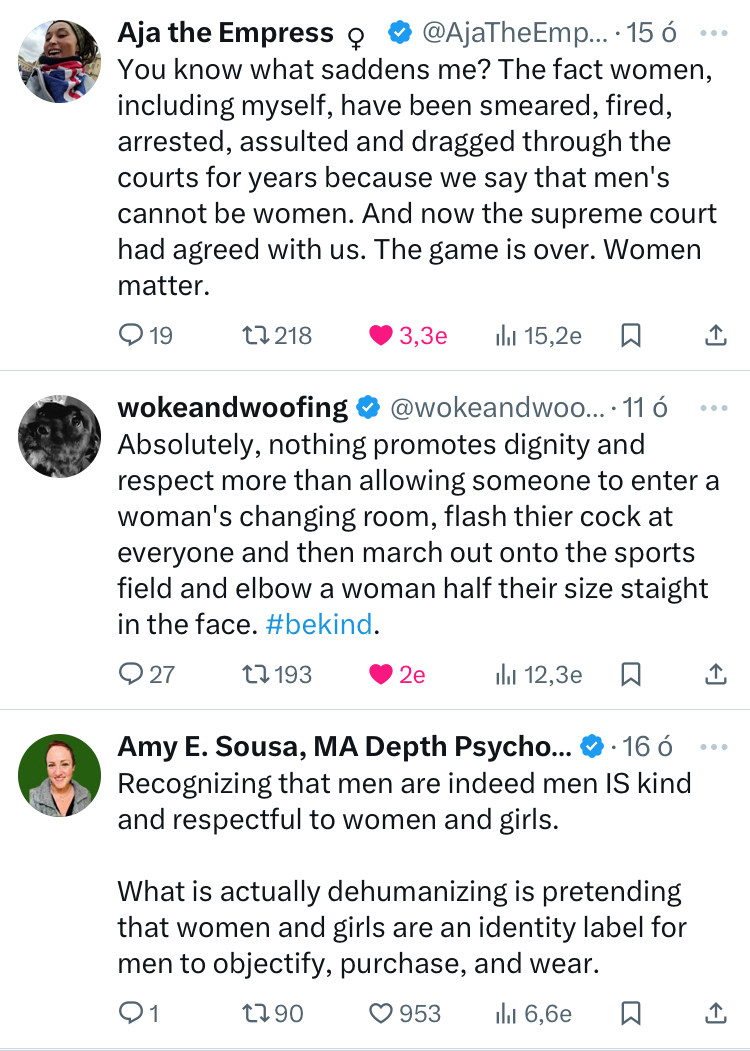Open more options on the wokeandwoofing post
750x1051 pixels.
pyautogui.click(x=714, y=408)
